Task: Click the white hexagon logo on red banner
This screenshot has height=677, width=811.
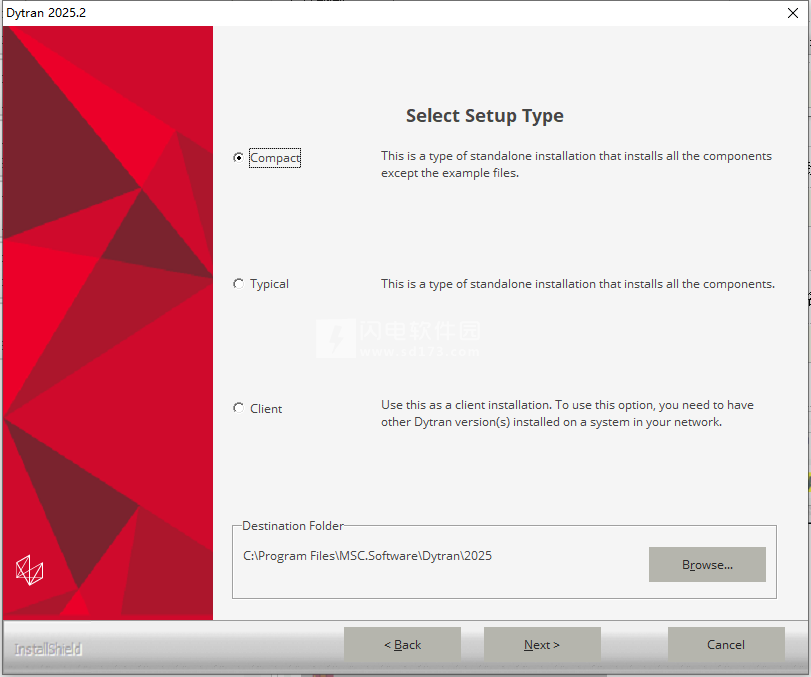Action: click(x=30, y=569)
